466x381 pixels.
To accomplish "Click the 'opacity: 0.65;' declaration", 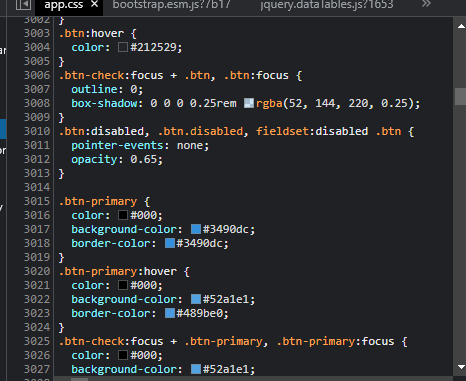I will coord(117,159).
